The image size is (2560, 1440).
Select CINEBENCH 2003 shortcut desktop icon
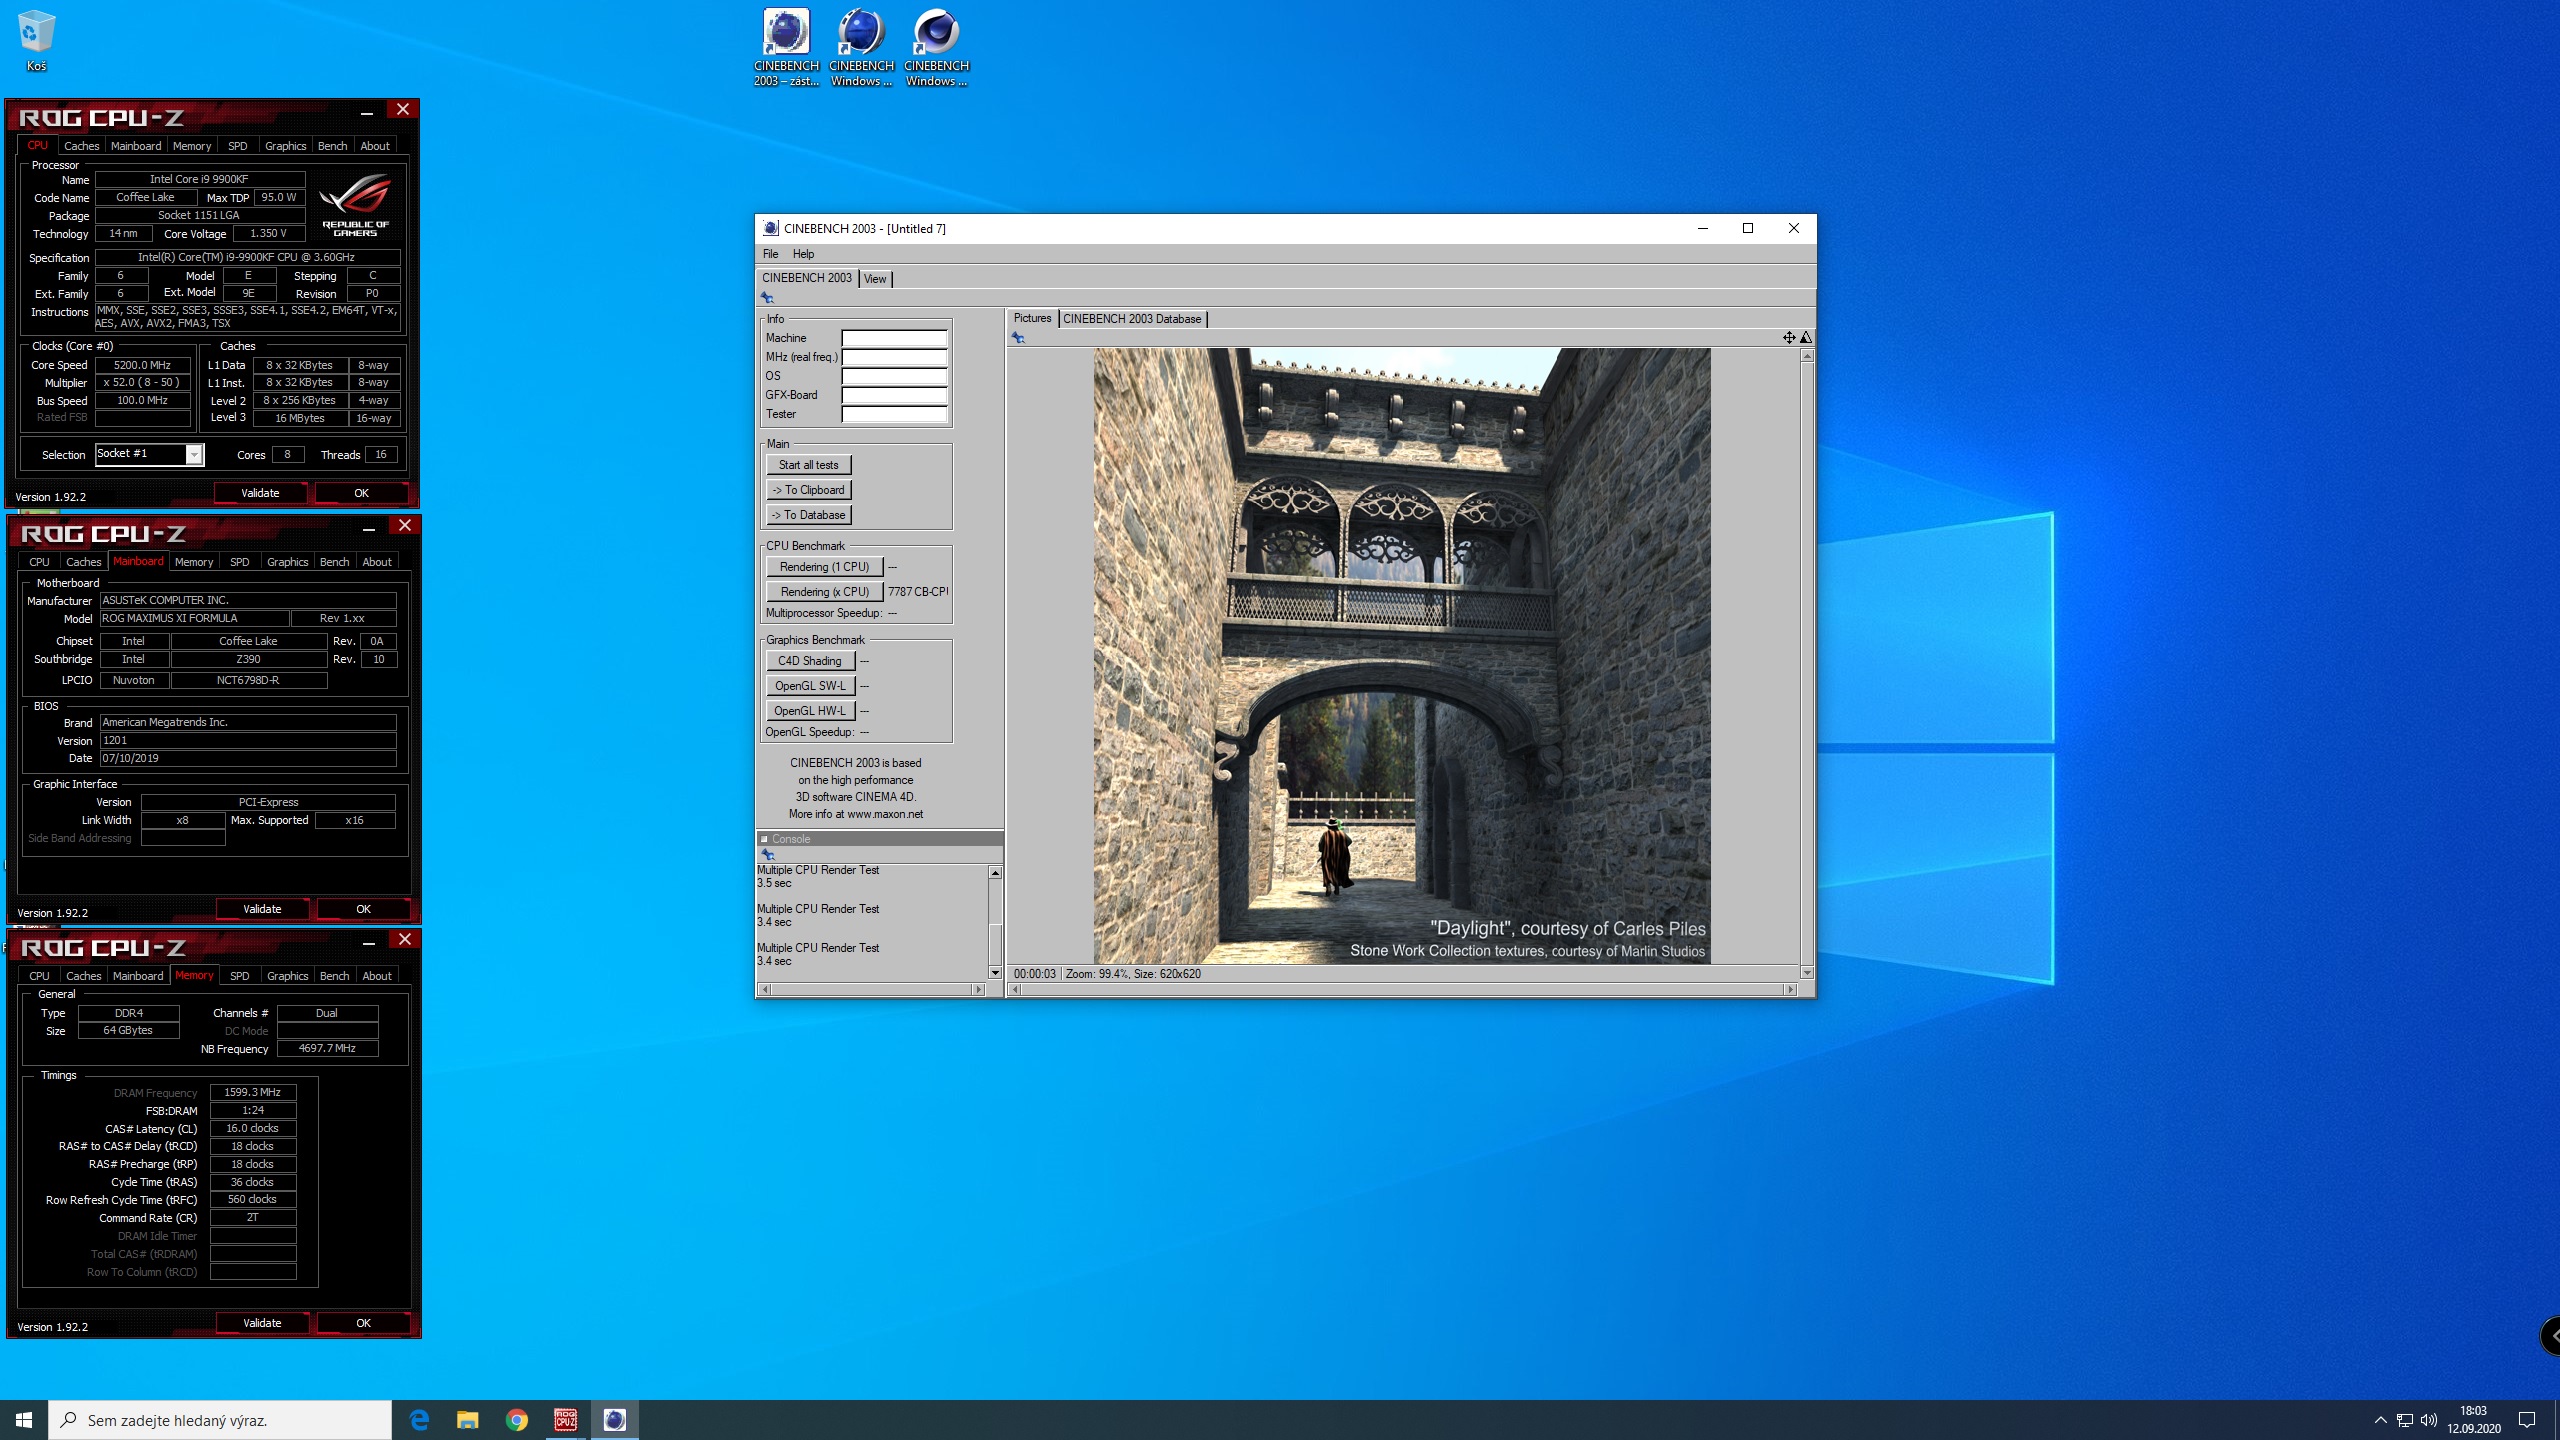(x=786, y=47)
